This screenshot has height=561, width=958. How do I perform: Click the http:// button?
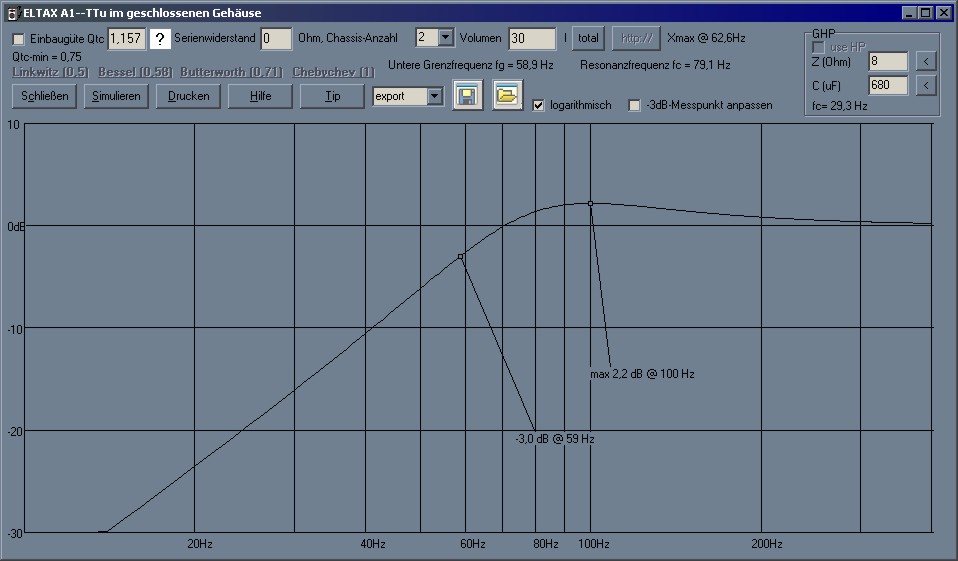(637, 38)
